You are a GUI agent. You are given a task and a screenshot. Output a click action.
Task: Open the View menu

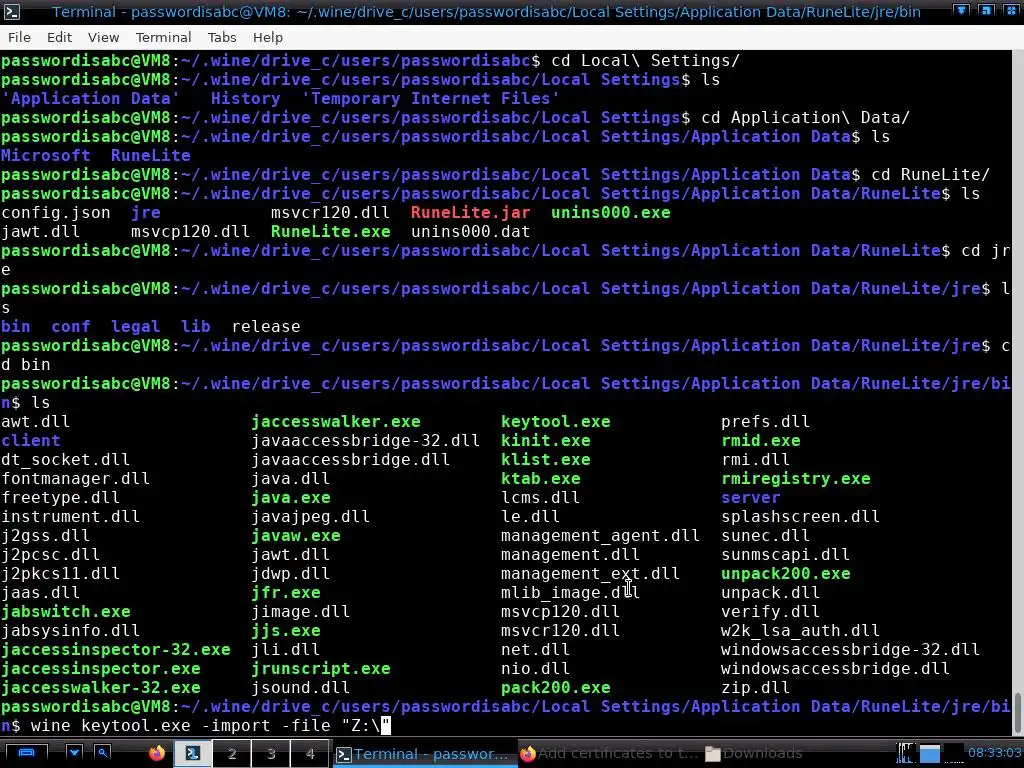click(x=103, y=37)
